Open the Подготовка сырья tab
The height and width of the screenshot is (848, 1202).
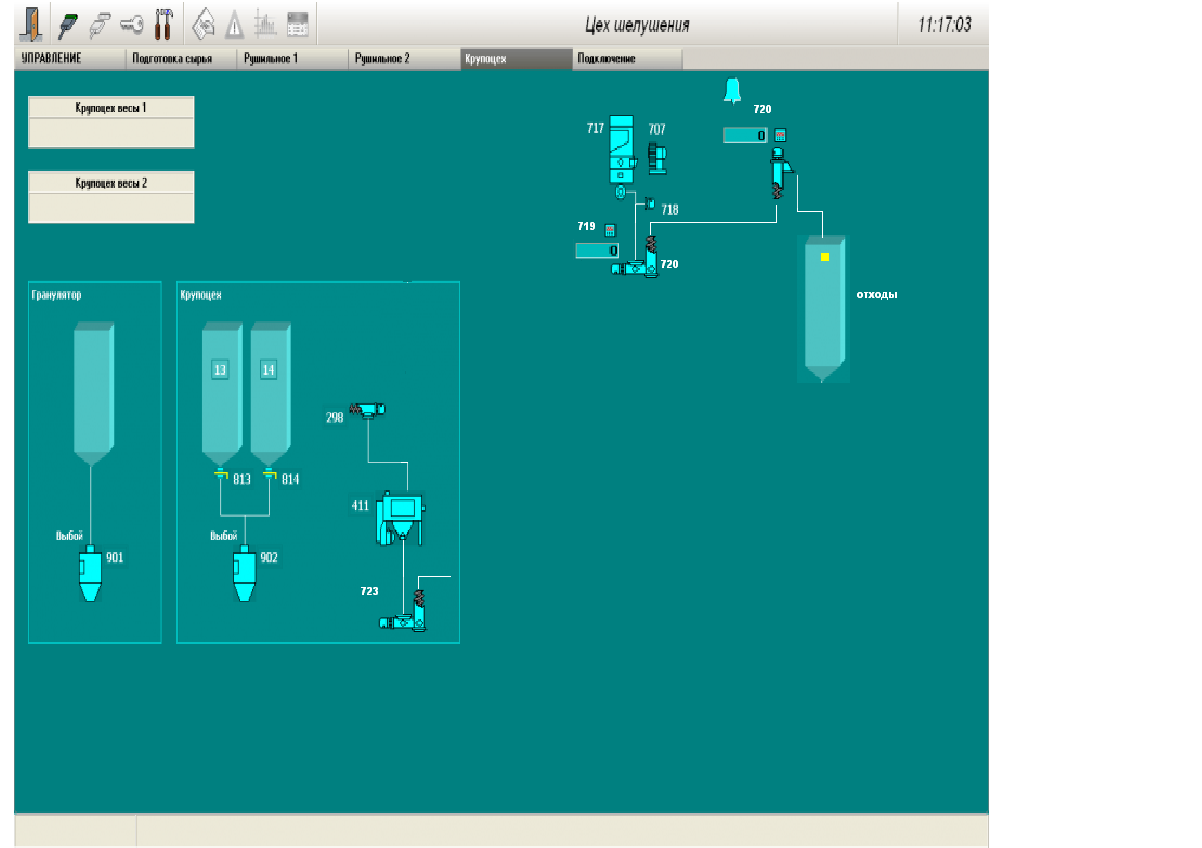pyautogui.click(x=180, y=59)
